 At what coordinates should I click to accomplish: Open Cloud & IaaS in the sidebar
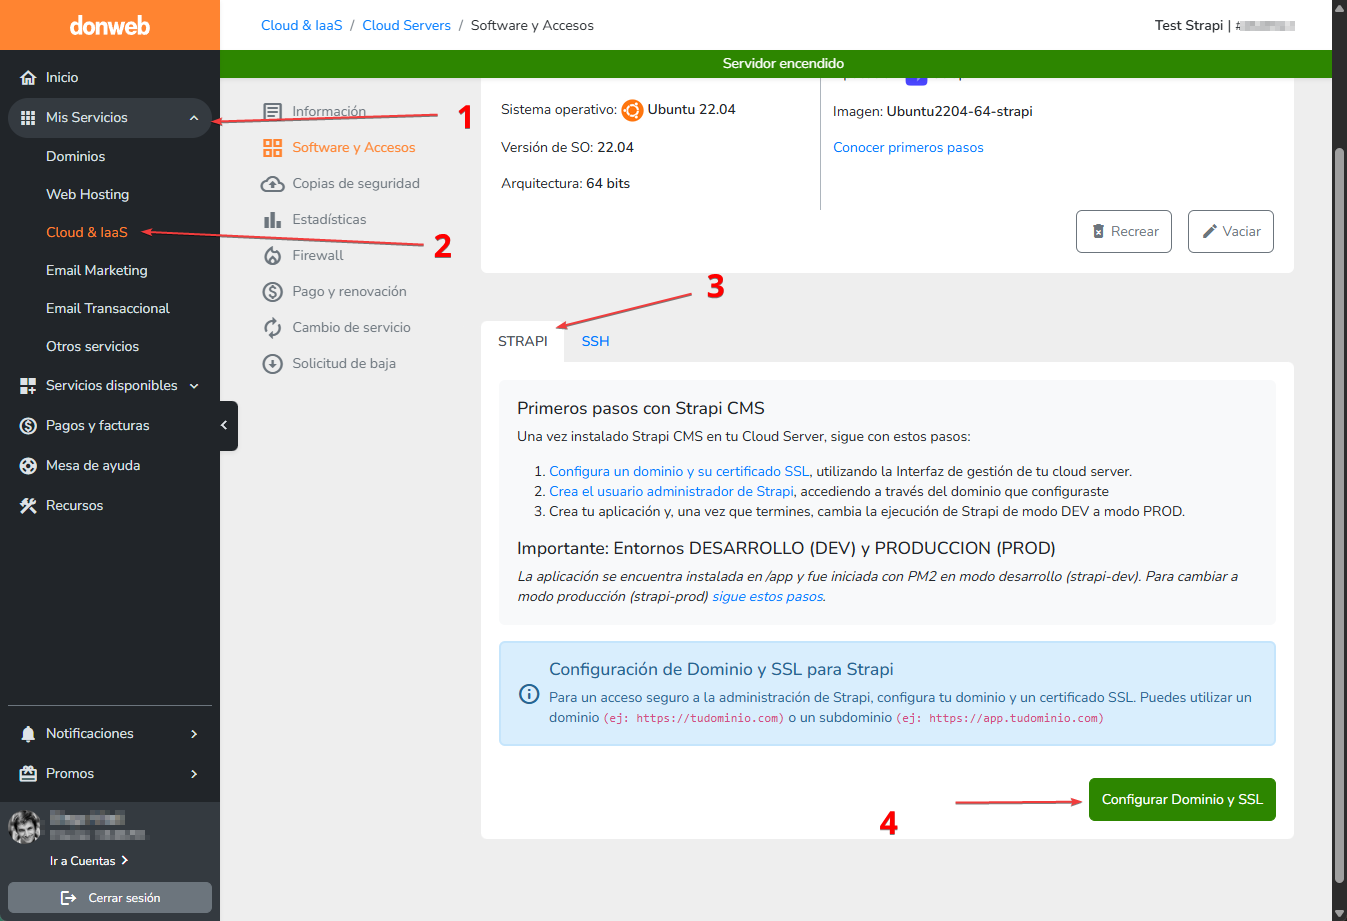pyautogui.click(x=87, y=232)
